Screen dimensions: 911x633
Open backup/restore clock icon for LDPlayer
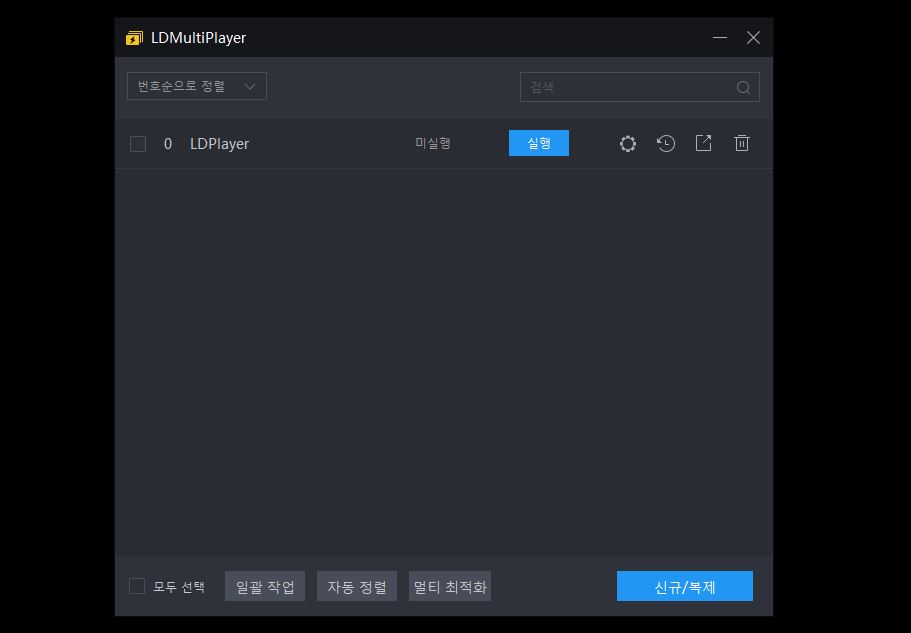pos(666,143)
